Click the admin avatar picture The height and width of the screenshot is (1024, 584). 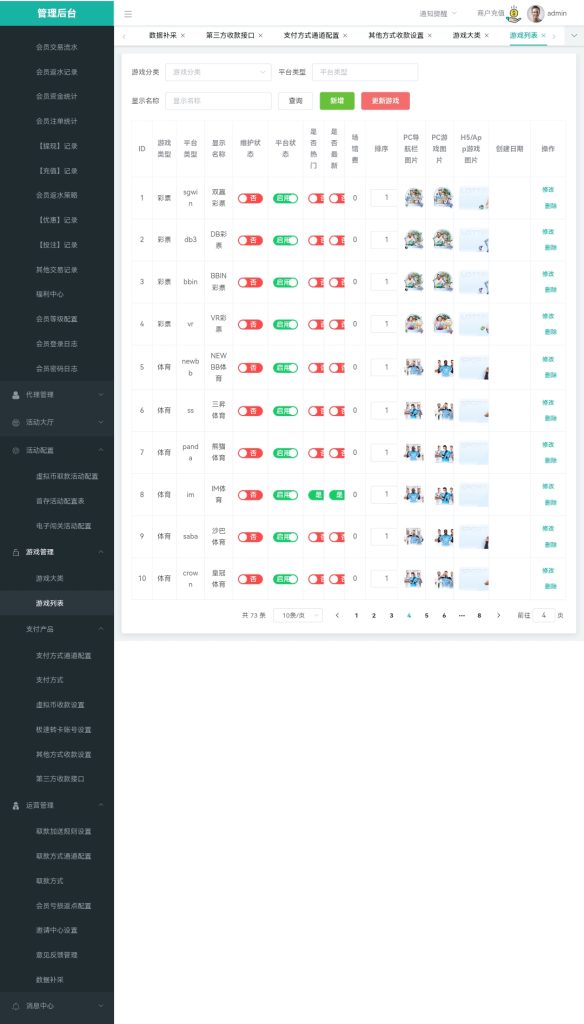536,13
